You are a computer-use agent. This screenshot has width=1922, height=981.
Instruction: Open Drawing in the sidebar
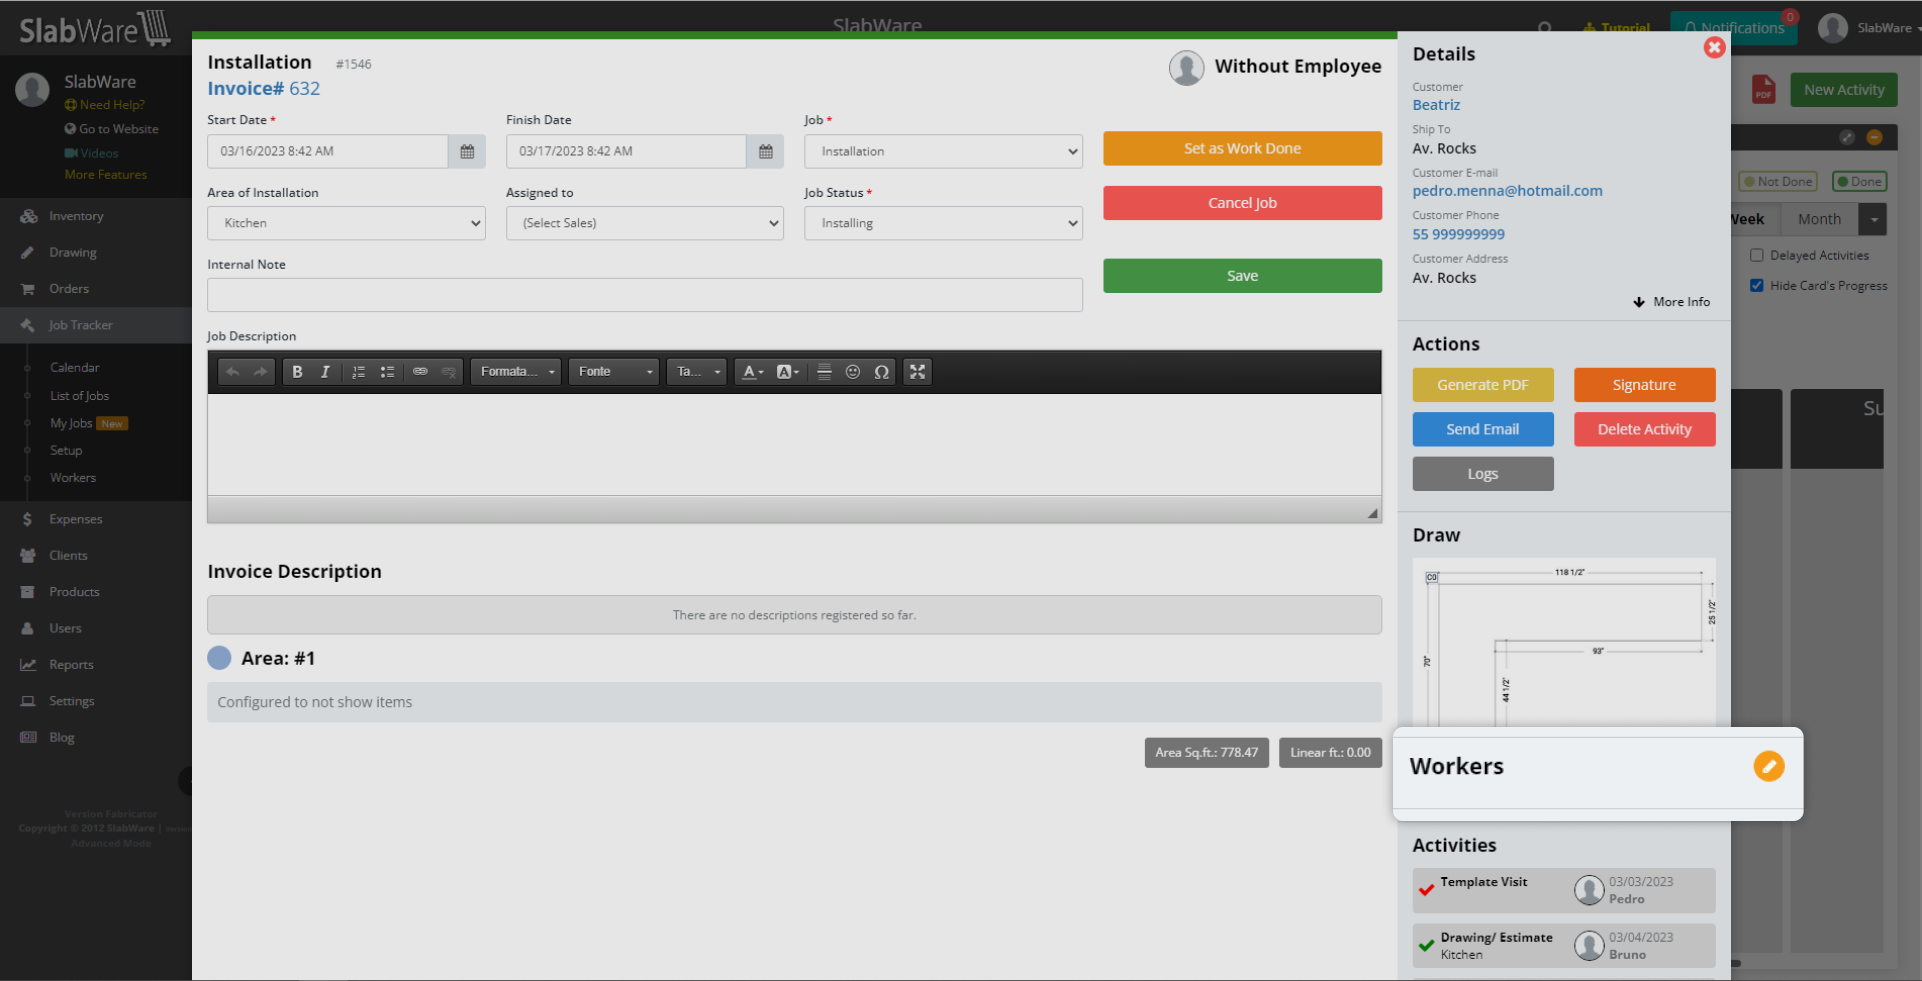point(73,253)
